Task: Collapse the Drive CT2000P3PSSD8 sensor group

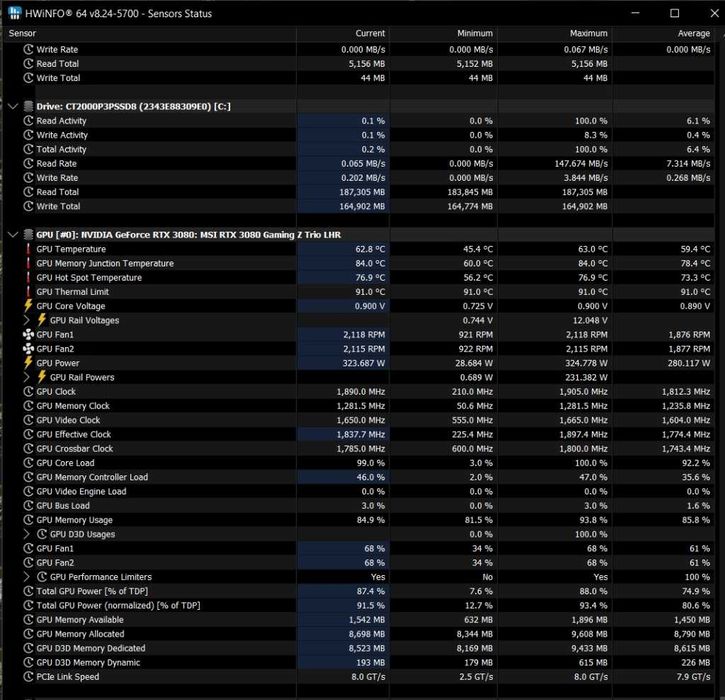Action: click(x=13, y=106)
